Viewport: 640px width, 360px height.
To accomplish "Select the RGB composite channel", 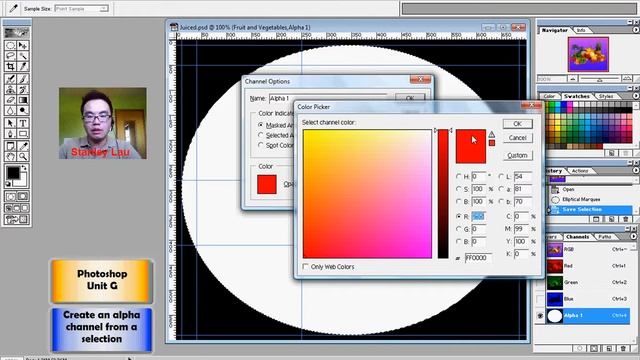I will [x=588, y=249].
